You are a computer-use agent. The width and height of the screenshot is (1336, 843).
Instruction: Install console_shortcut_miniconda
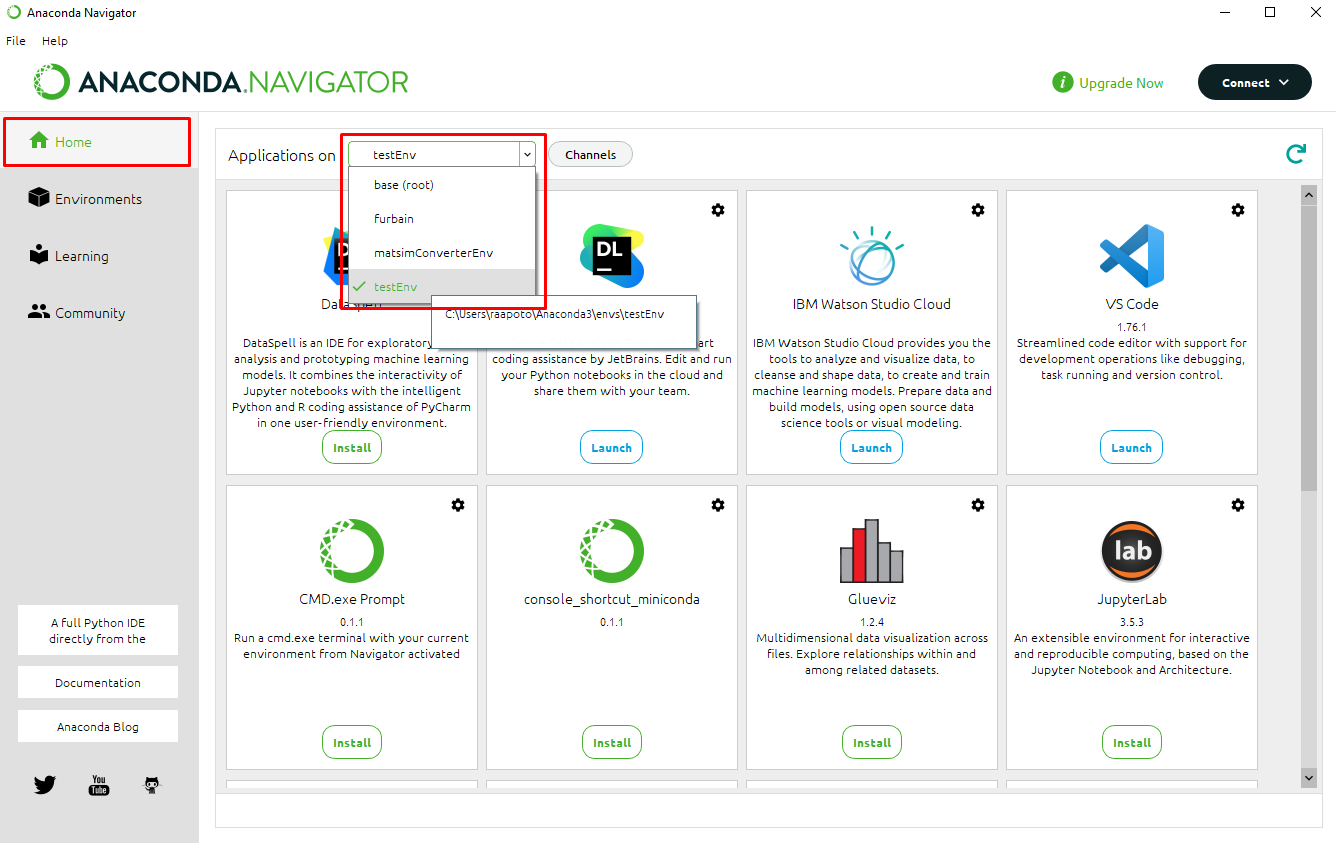(612, 743)
